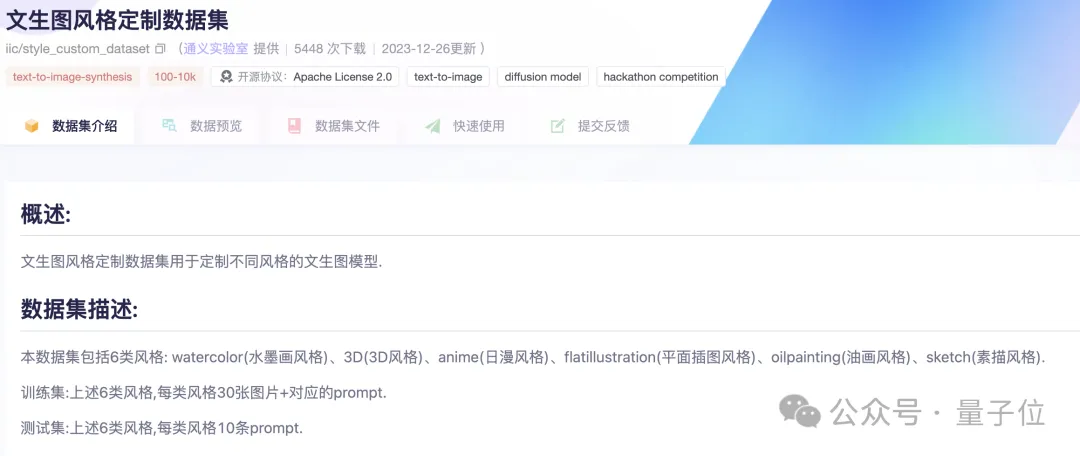Click the pencil edit icon beside 提交反馈
1080x456 pixels.
click(557, 126)
